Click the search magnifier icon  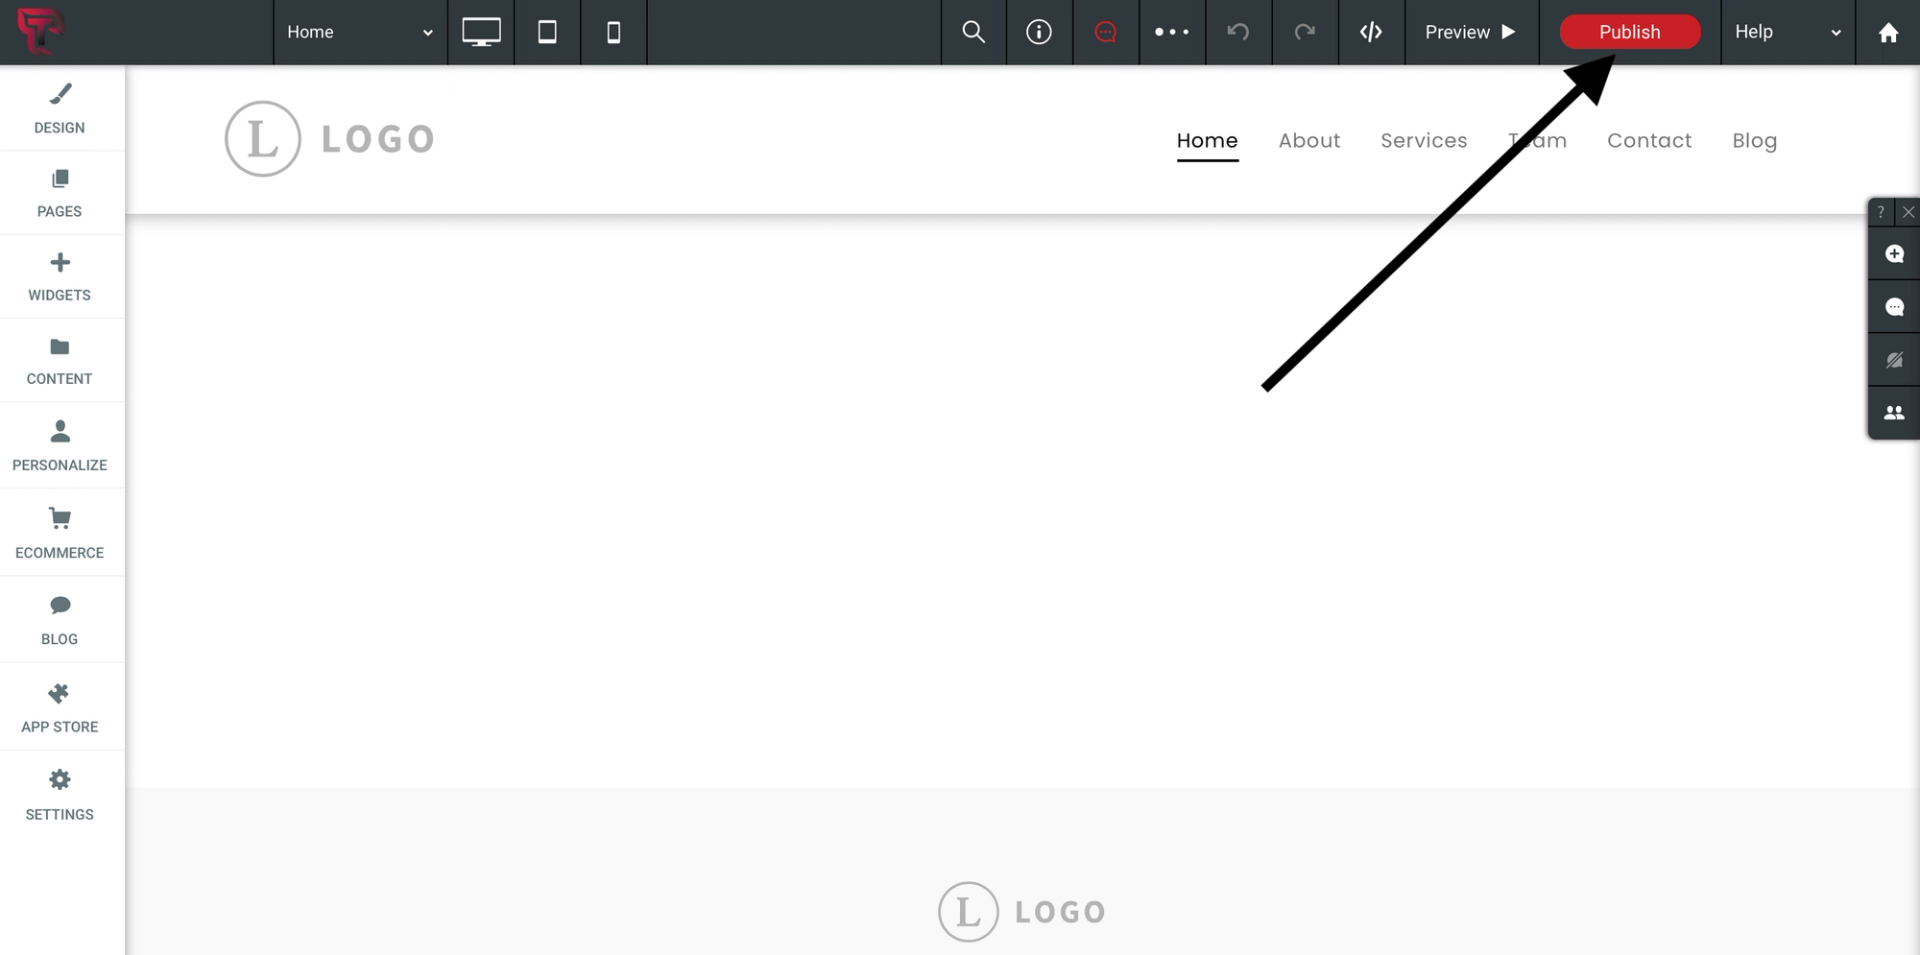point(973,32)
